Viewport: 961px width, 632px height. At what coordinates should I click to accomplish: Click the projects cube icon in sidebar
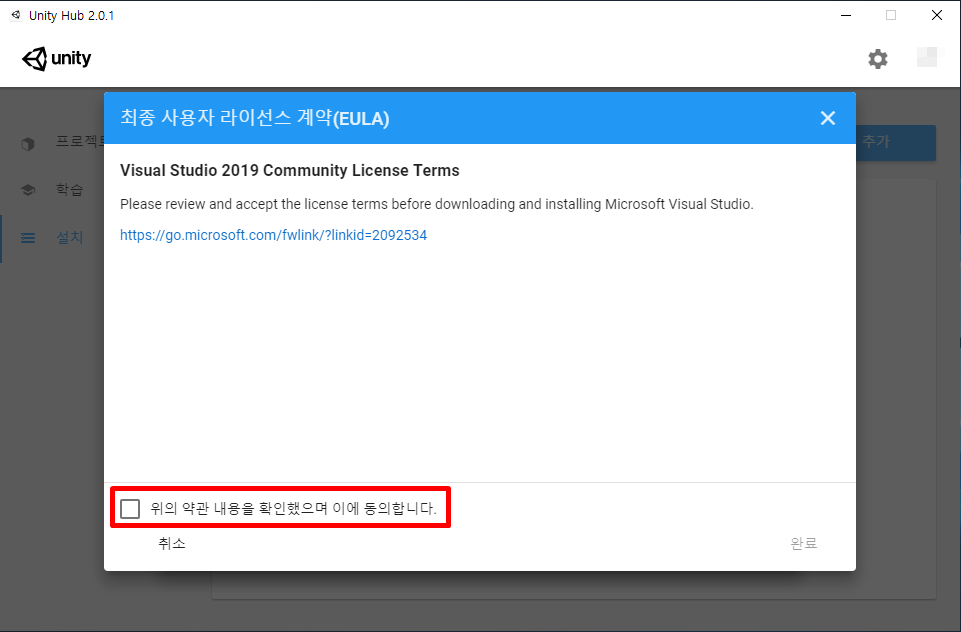coord(28,144)
